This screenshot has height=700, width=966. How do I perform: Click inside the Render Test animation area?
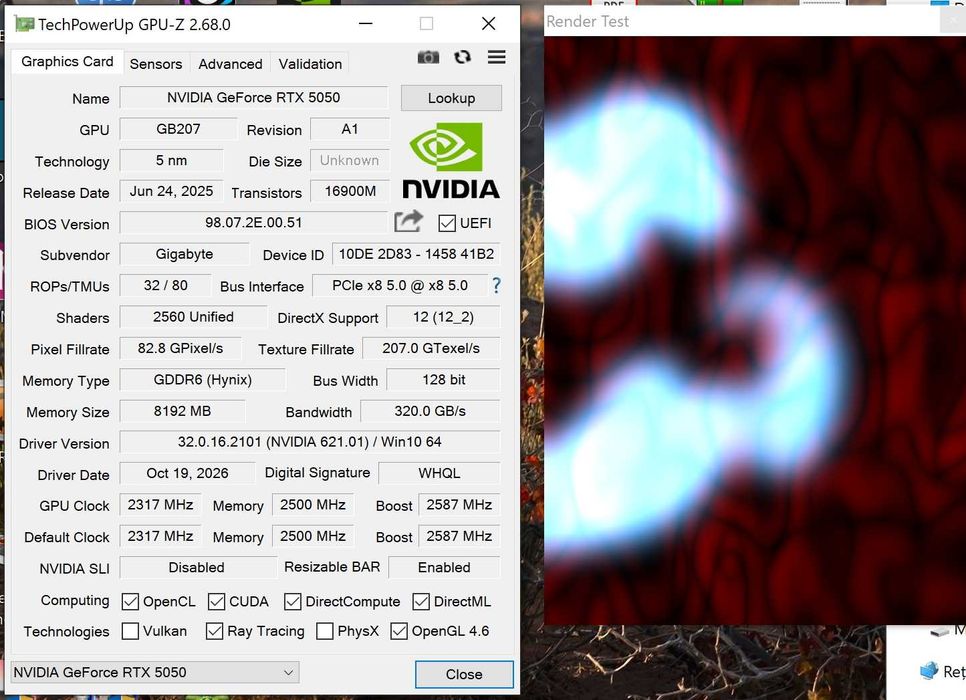point(755,330)
